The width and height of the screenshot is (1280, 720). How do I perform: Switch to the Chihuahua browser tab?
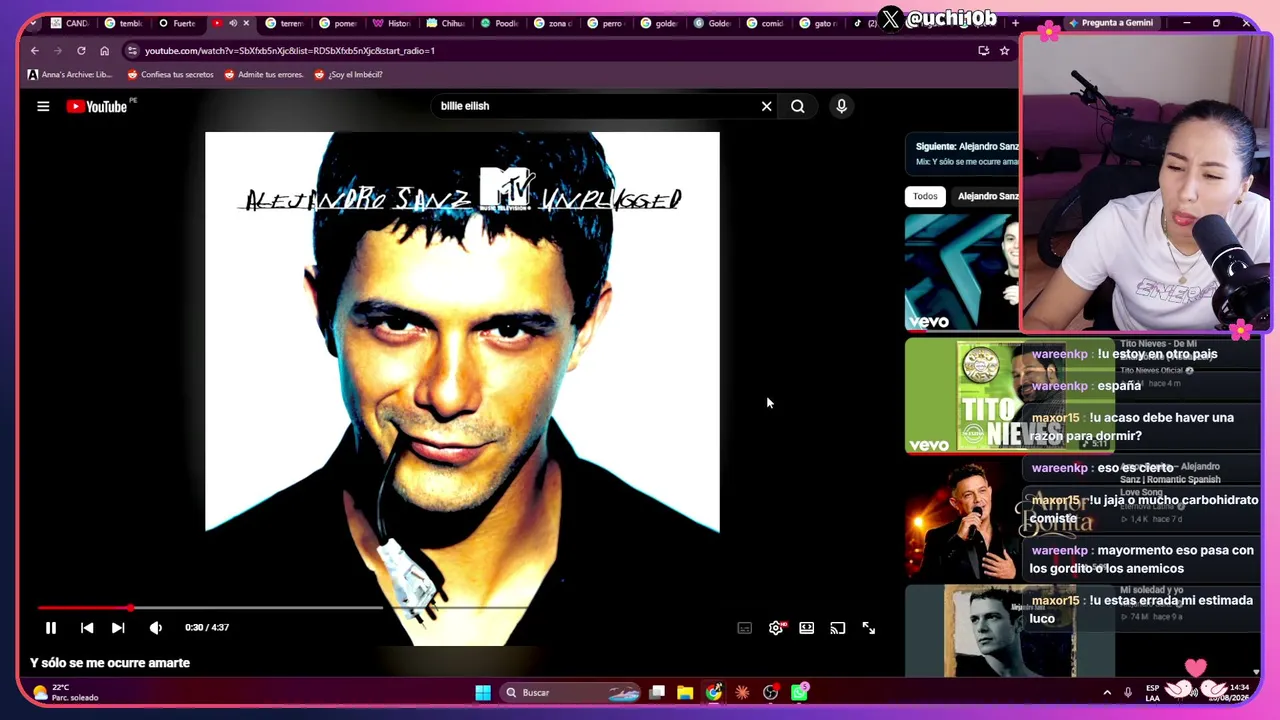coord(445,23)
